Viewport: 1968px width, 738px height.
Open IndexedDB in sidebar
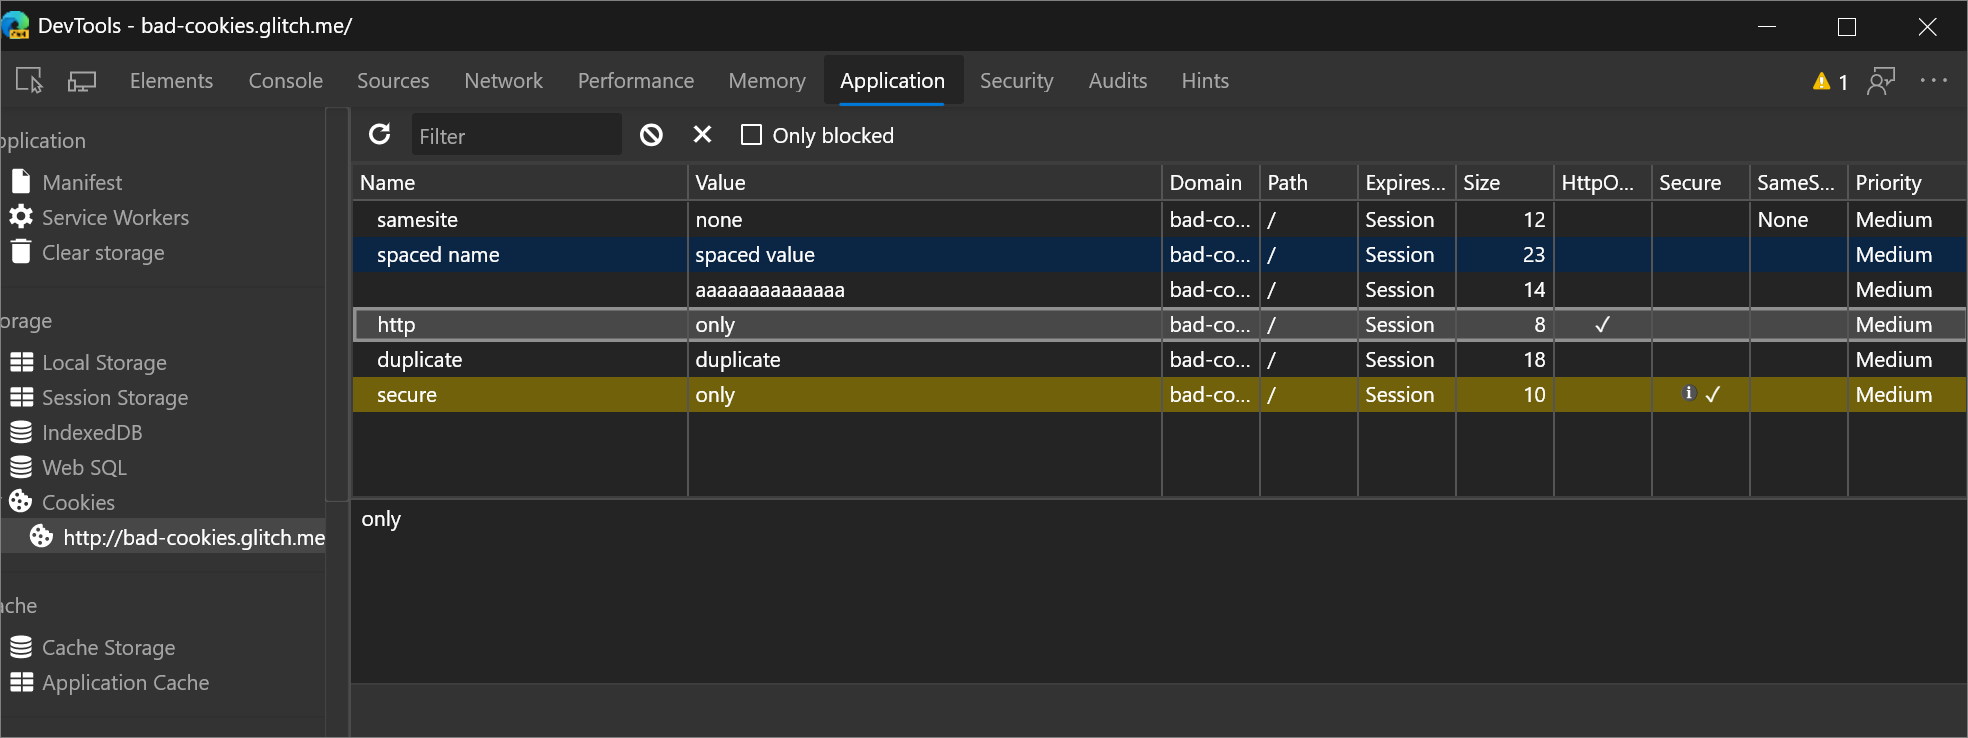[92, 432]
